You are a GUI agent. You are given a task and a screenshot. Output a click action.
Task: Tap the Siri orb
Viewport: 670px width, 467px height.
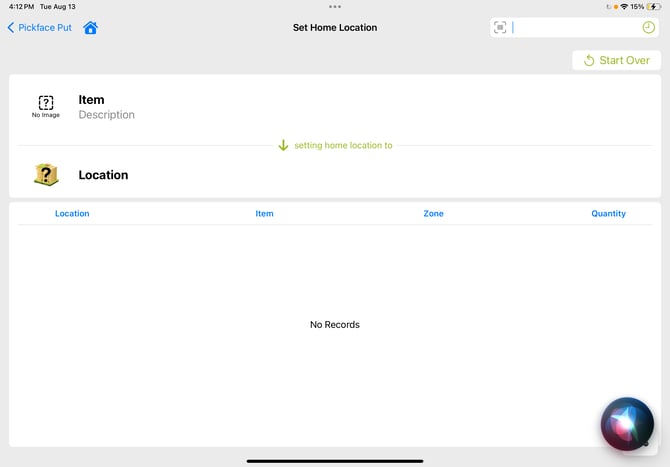click(627, 424)
